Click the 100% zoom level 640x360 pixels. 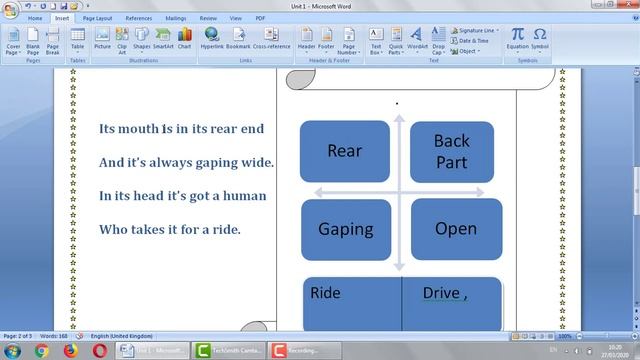(565, 336)
